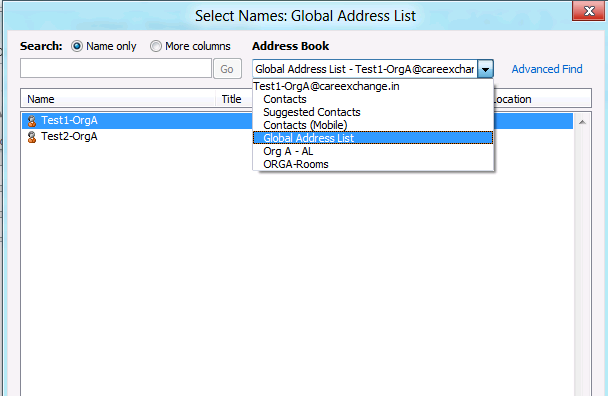Viewport: 608px width, 396px height.
Task: Close the Select Names dialog
Action: click(589, 11)
